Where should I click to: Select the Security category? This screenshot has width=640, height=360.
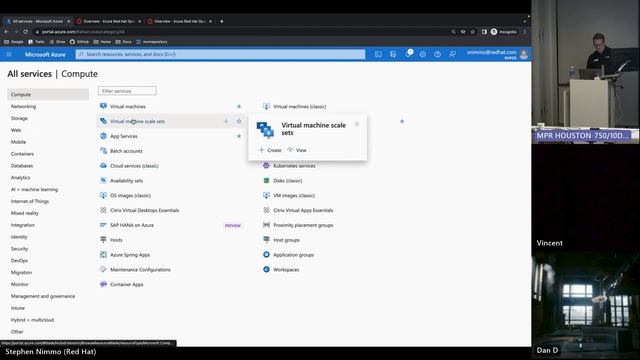click(x=19, y=249)
